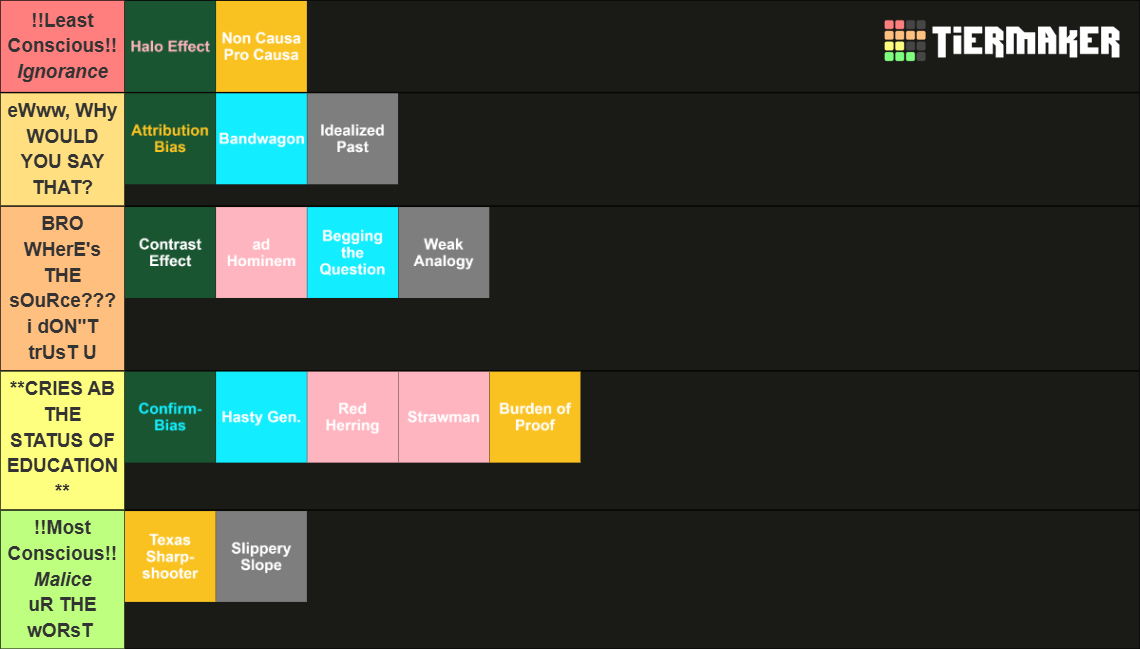1140x649 pixels.
Task: Select the Begging the Question tile
Action: pos(353,252)
